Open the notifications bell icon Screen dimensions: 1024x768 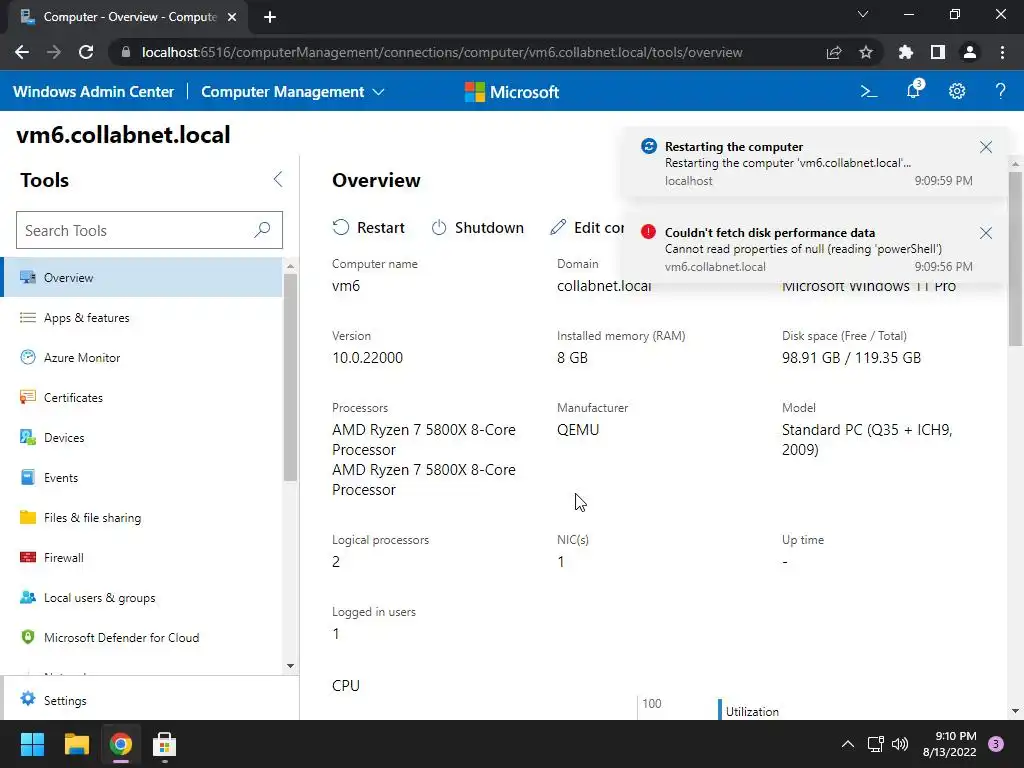coord(914,90)
